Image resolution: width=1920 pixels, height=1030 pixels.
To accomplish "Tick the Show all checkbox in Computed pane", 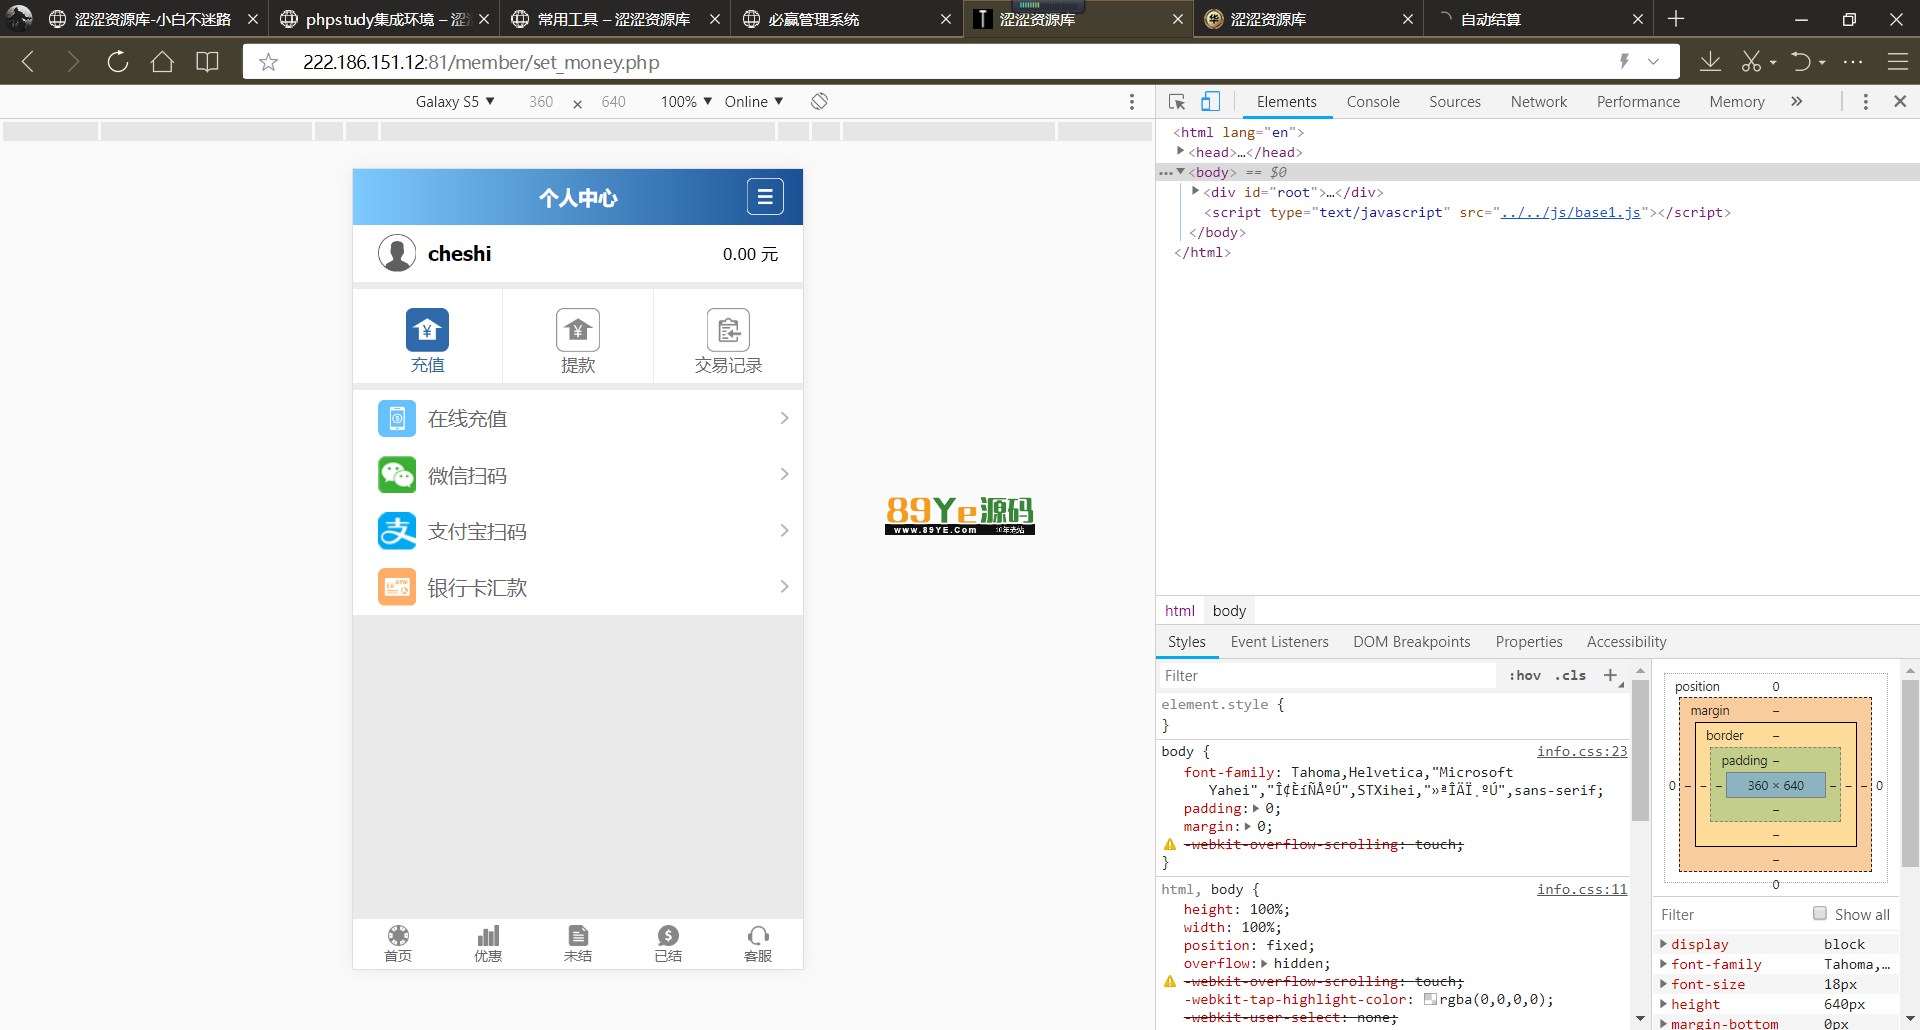I will (1820, 913).
